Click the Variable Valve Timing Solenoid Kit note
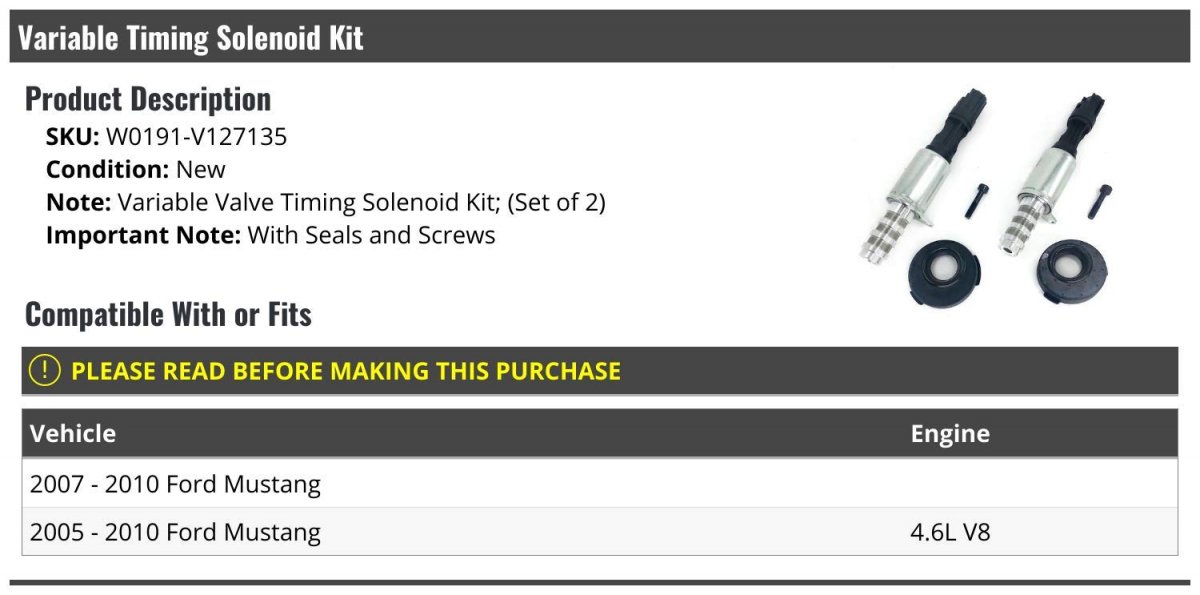 pyautogui.click(x=361, y=203)
